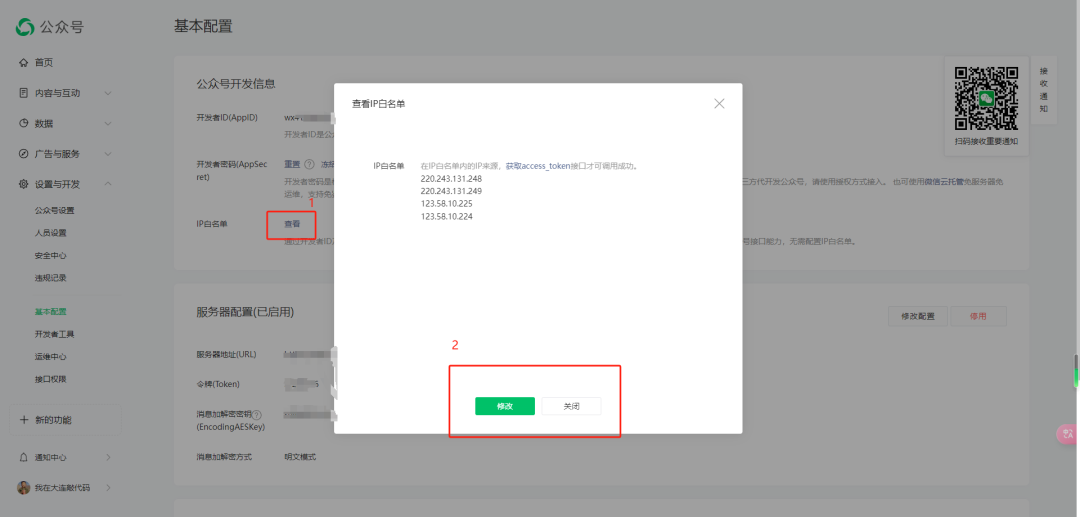1080x517 pixels.
Task: Click the EncodingAESKey help question icon
Action: point(257,415)
